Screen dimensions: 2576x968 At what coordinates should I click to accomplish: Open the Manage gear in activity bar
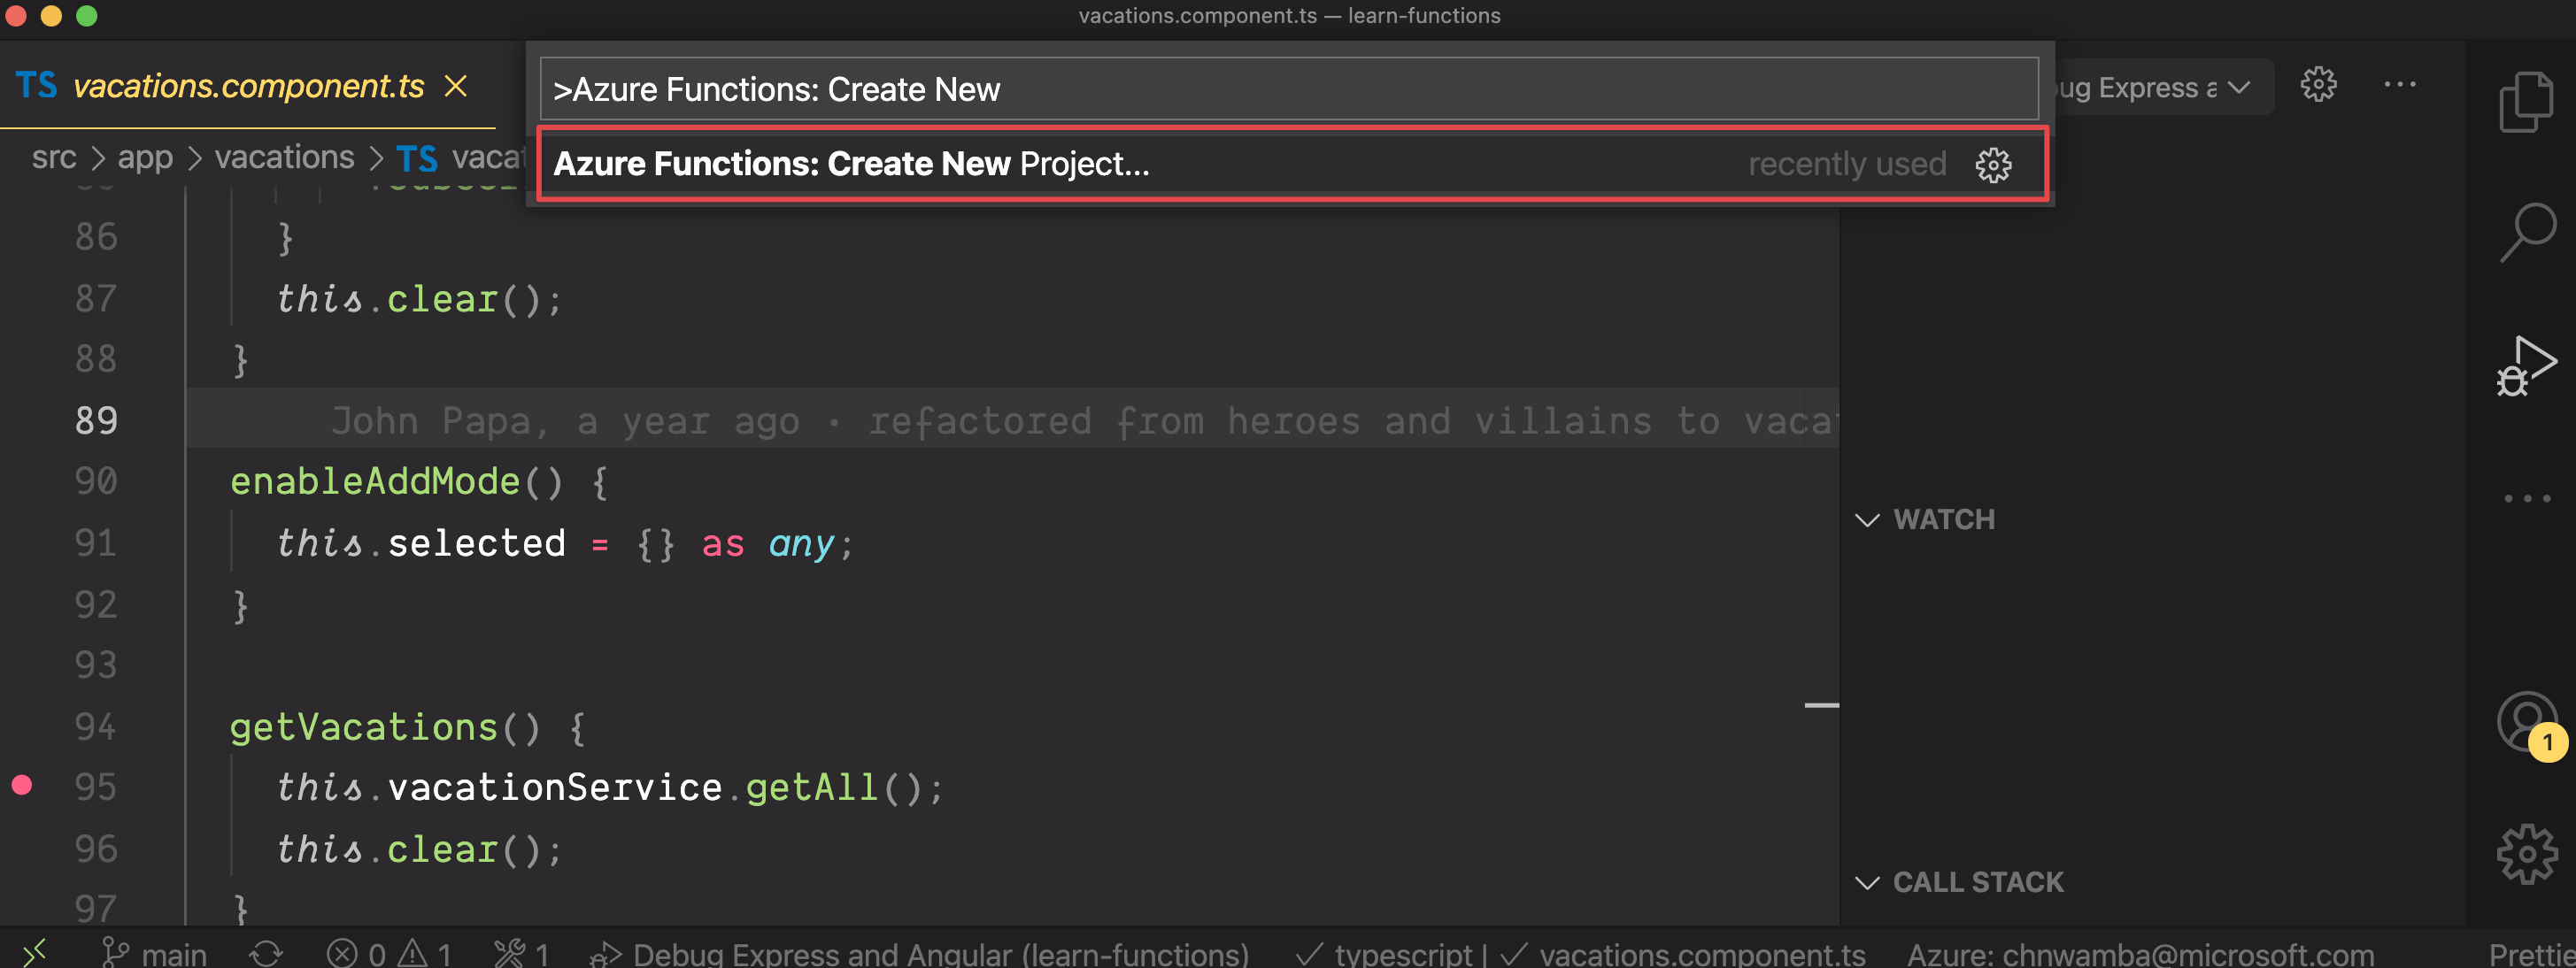tap(2526, 853)
